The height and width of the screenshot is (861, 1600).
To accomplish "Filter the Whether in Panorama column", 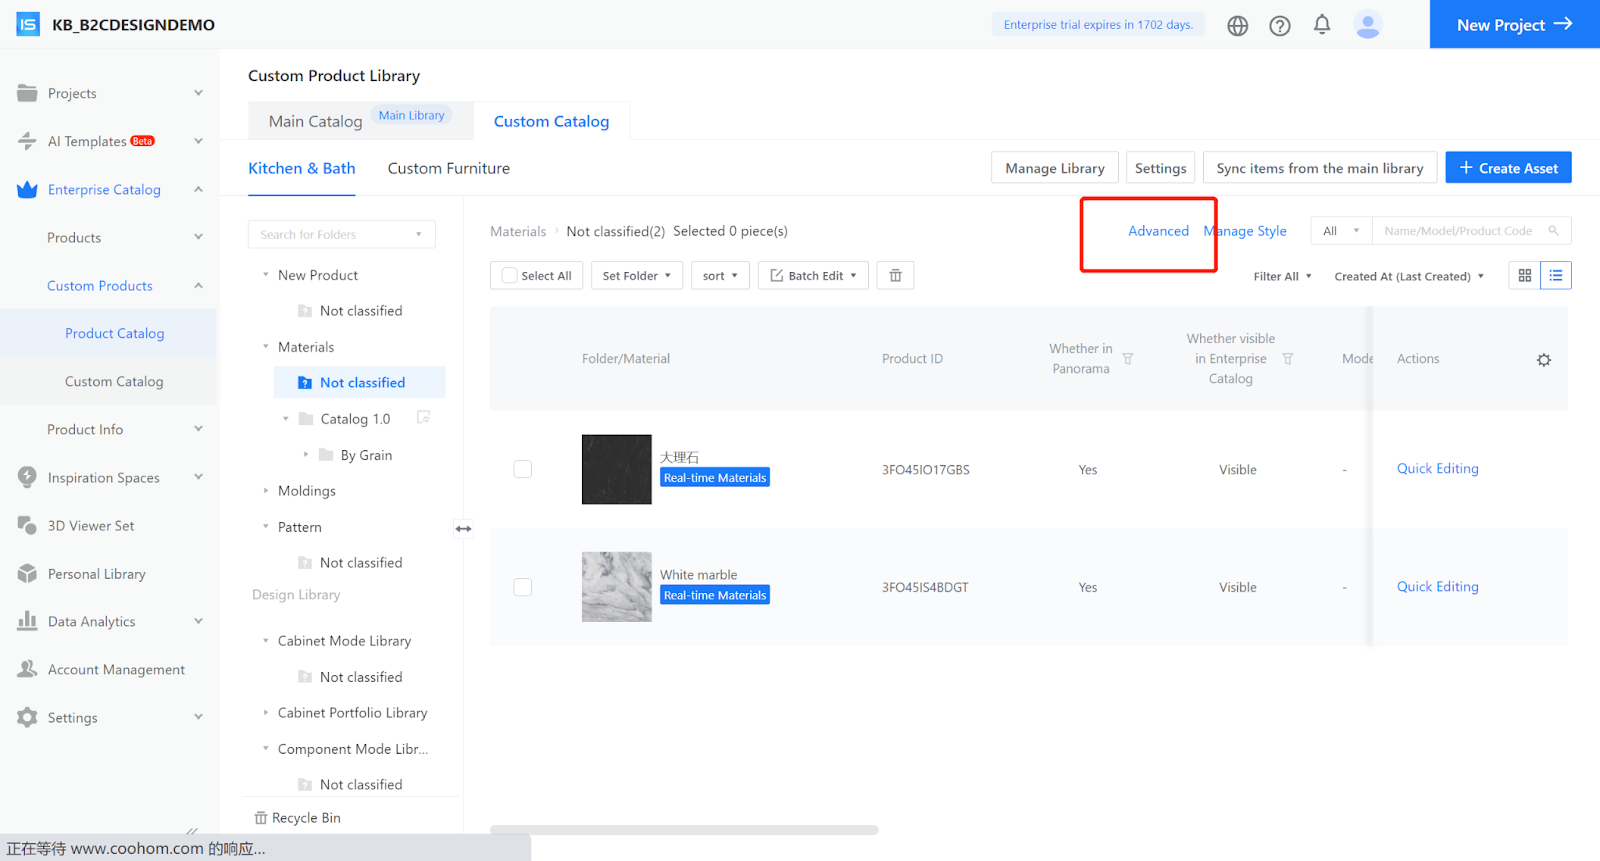I will tap(1127, 359).
